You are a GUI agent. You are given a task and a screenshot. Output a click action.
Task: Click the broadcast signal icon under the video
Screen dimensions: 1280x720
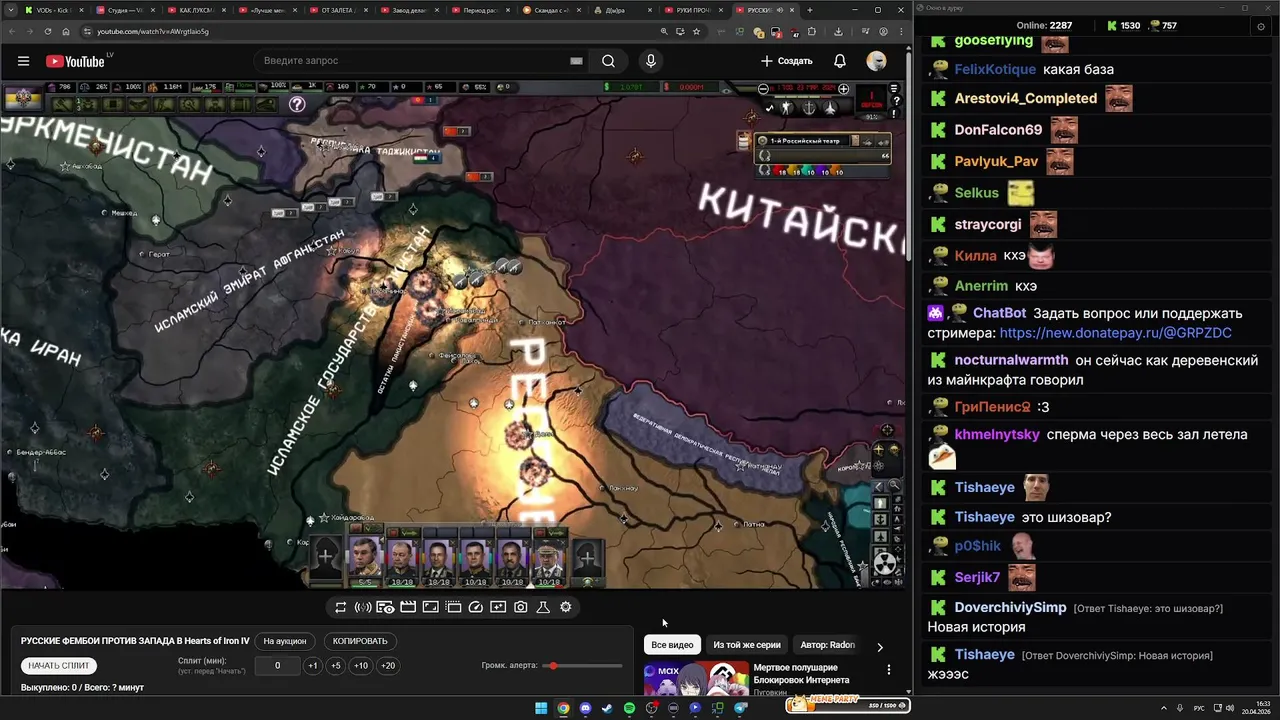click(x=363, y=607)
